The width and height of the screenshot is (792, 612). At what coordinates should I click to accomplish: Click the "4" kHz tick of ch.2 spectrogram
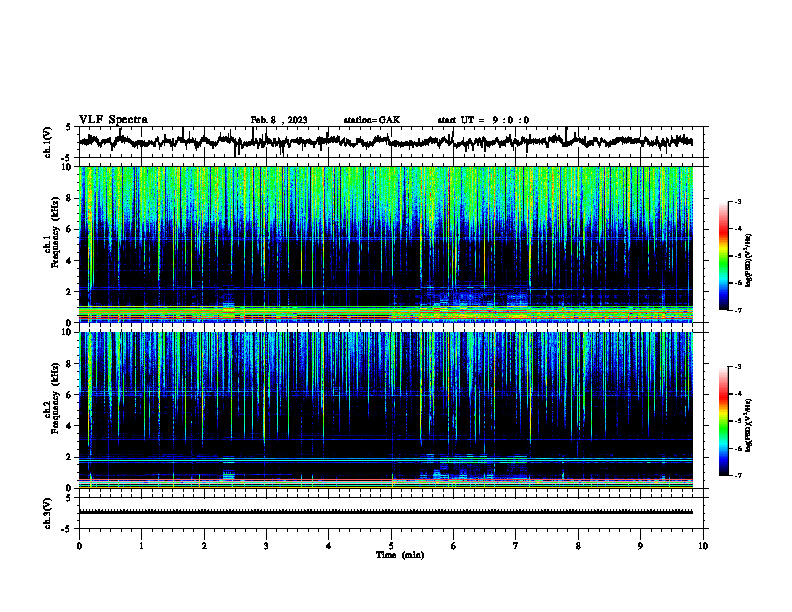(x=69, y=426)
